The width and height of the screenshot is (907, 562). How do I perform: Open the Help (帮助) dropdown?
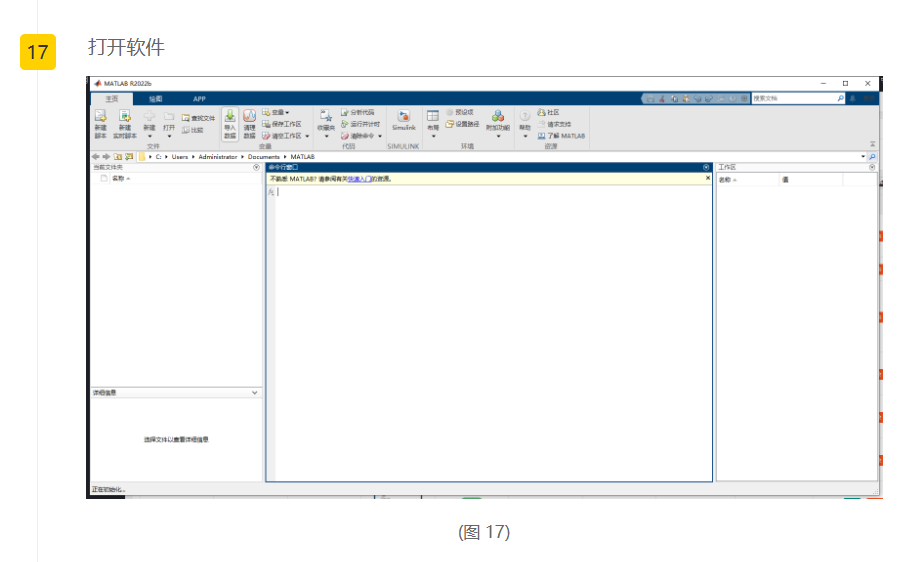click(525, 124)
